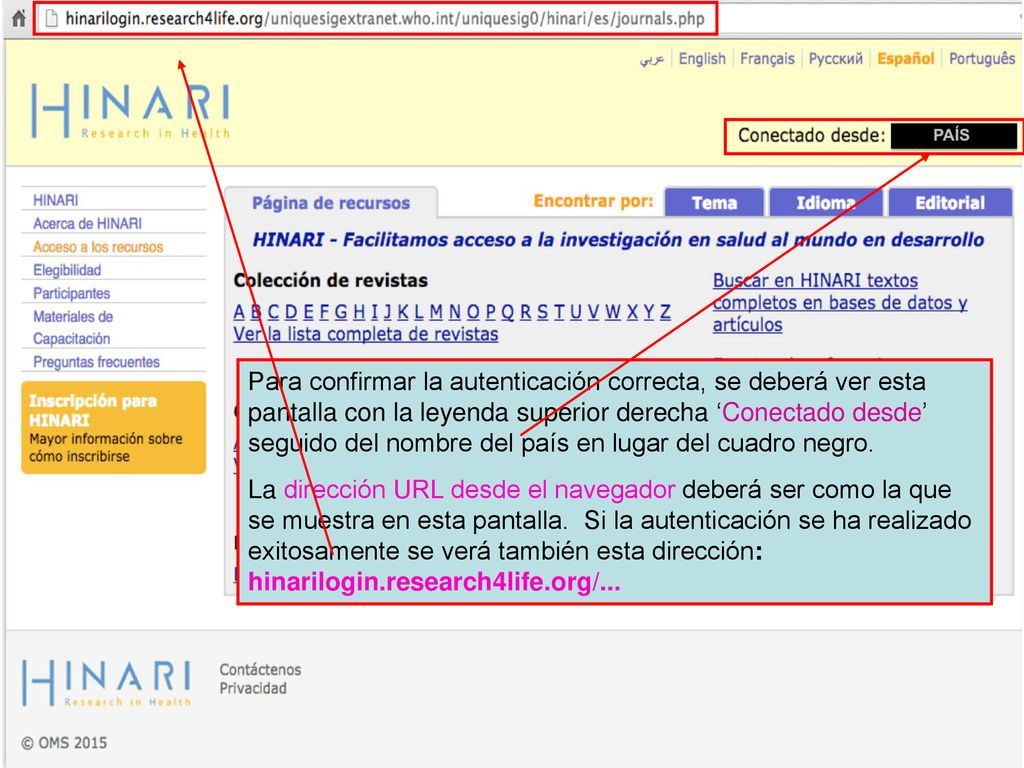
Task: Open journals starting with letter C
Action: click(x=273, y=312)
